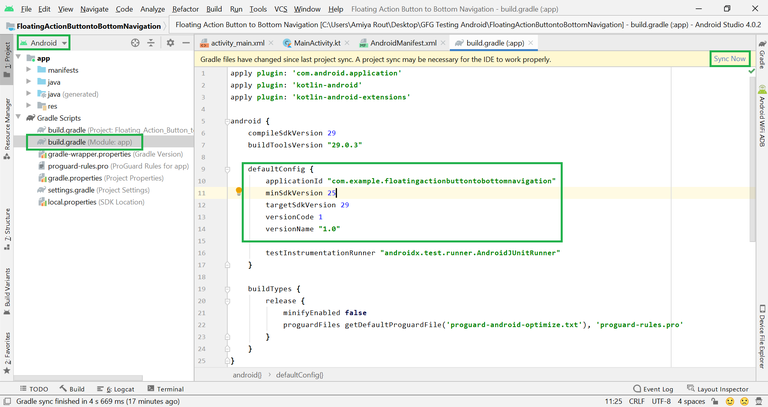Open the Terminal tool window
The width and height of the screenshot is (768, 407).
166,389
